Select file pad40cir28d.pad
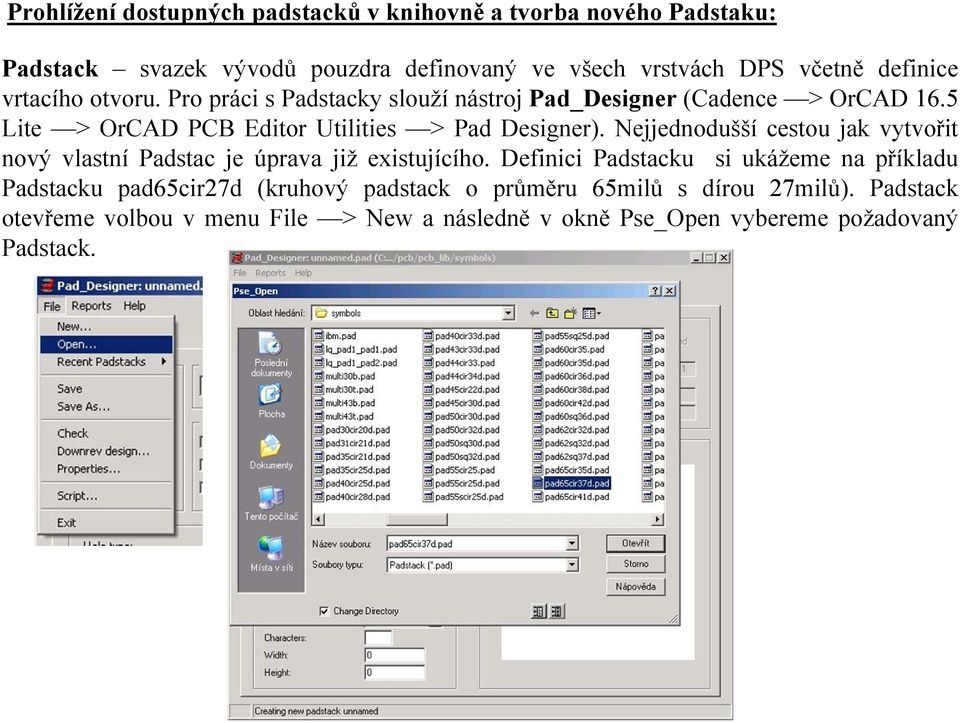Viewport: 960px width, 723px height. point(351,496)
